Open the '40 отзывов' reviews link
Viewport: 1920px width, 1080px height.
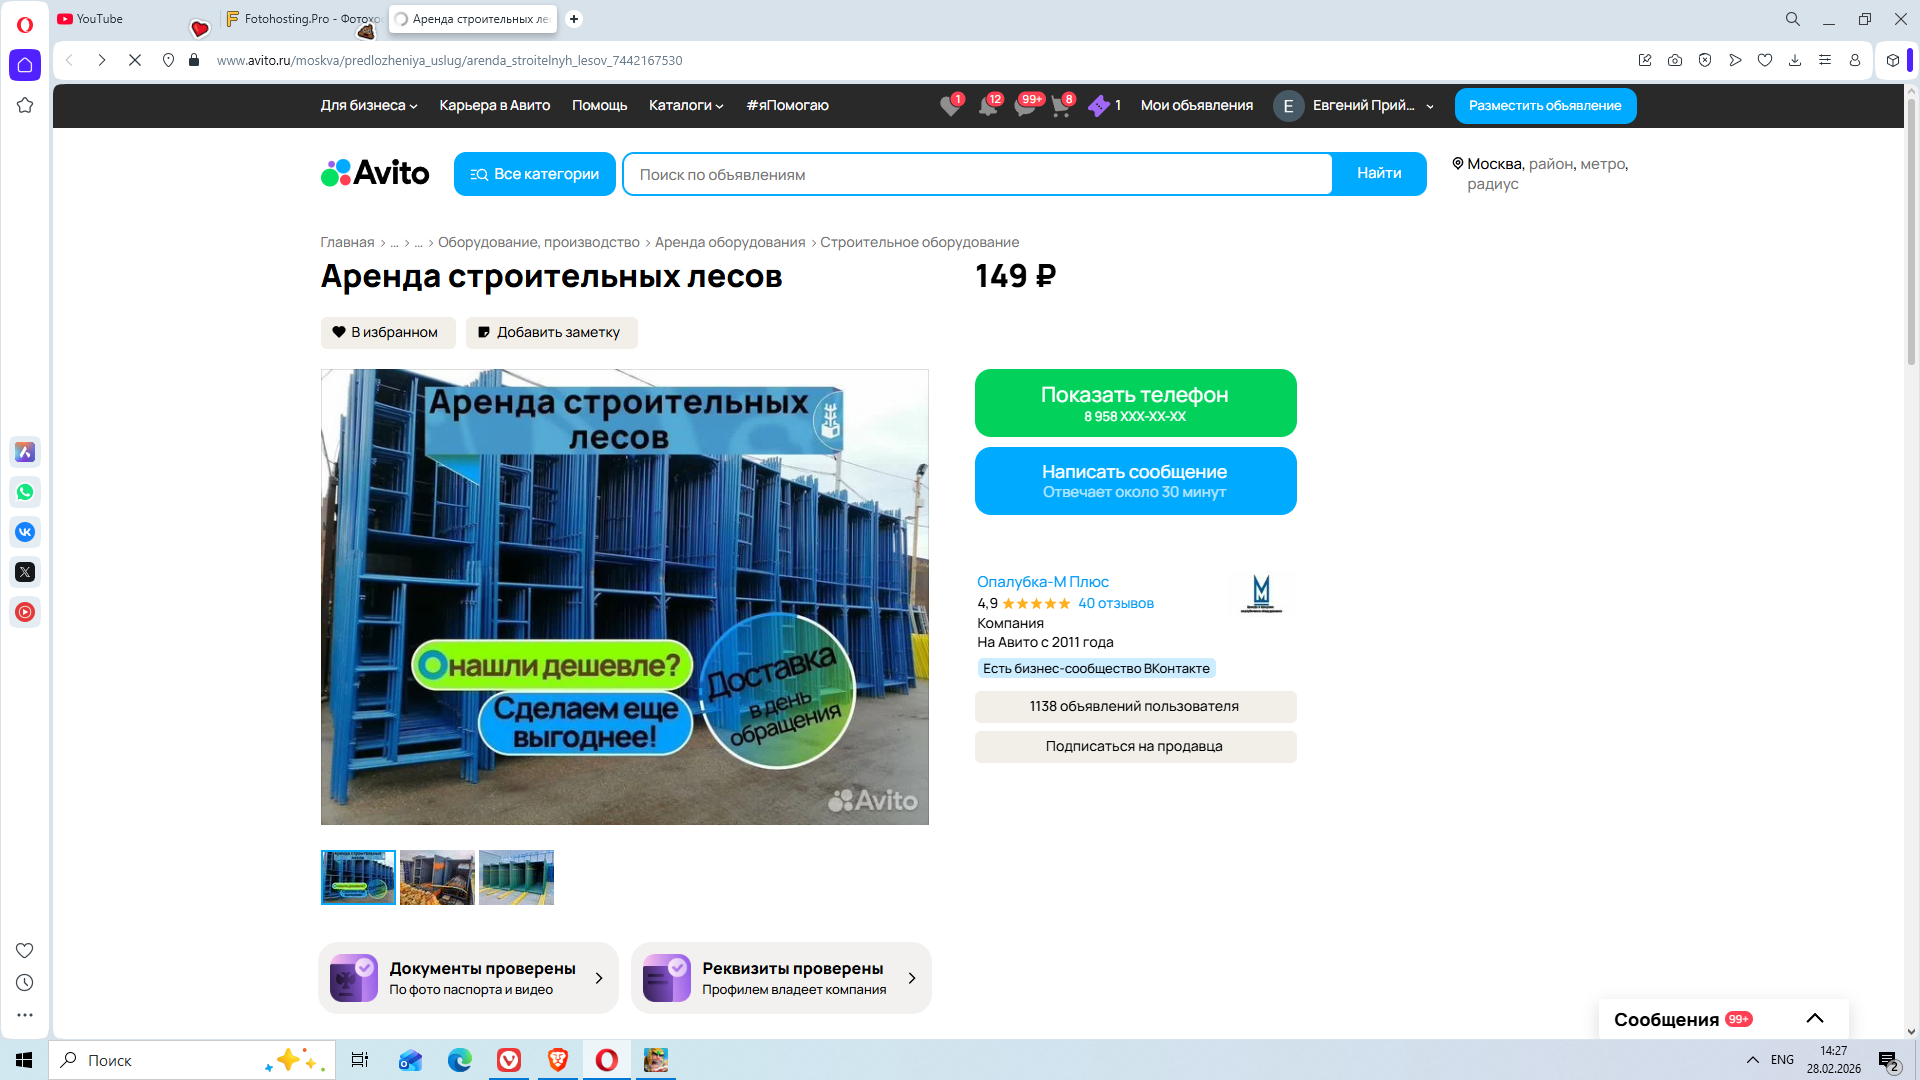coord(1115,604)
